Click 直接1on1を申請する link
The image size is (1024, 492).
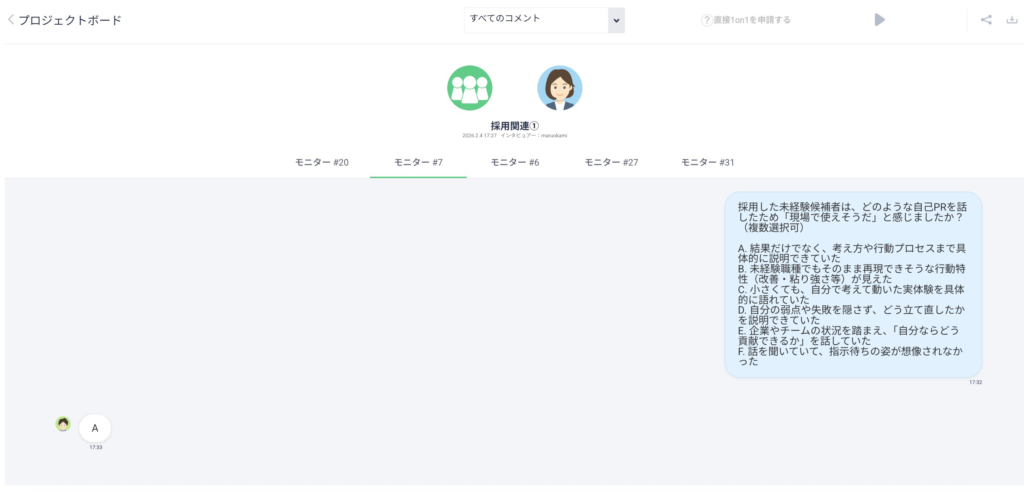coord(752,20)
